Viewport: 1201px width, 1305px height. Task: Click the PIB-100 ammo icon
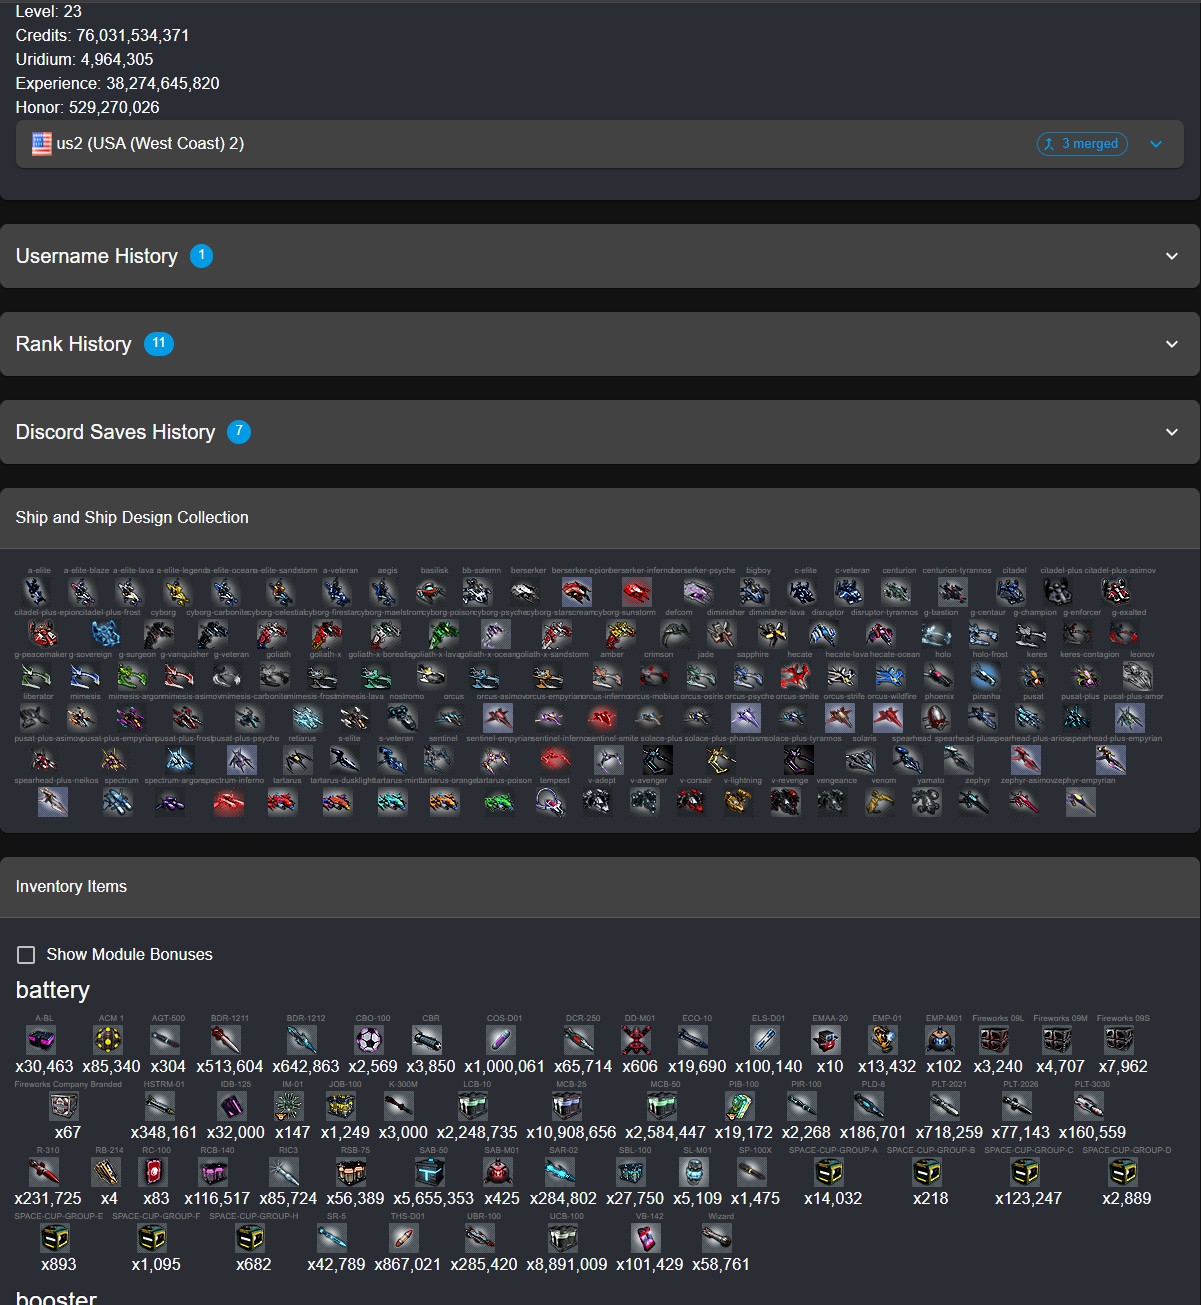point(740,1106)
